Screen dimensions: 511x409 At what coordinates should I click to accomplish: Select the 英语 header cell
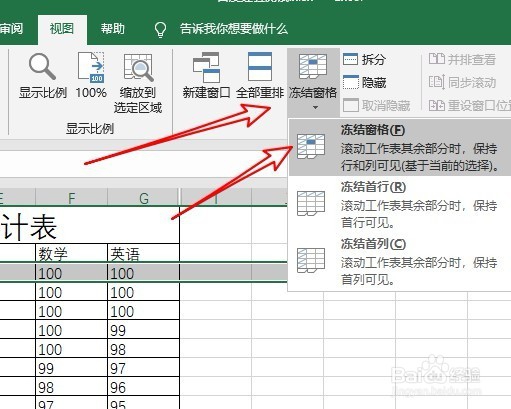[144, 253]
